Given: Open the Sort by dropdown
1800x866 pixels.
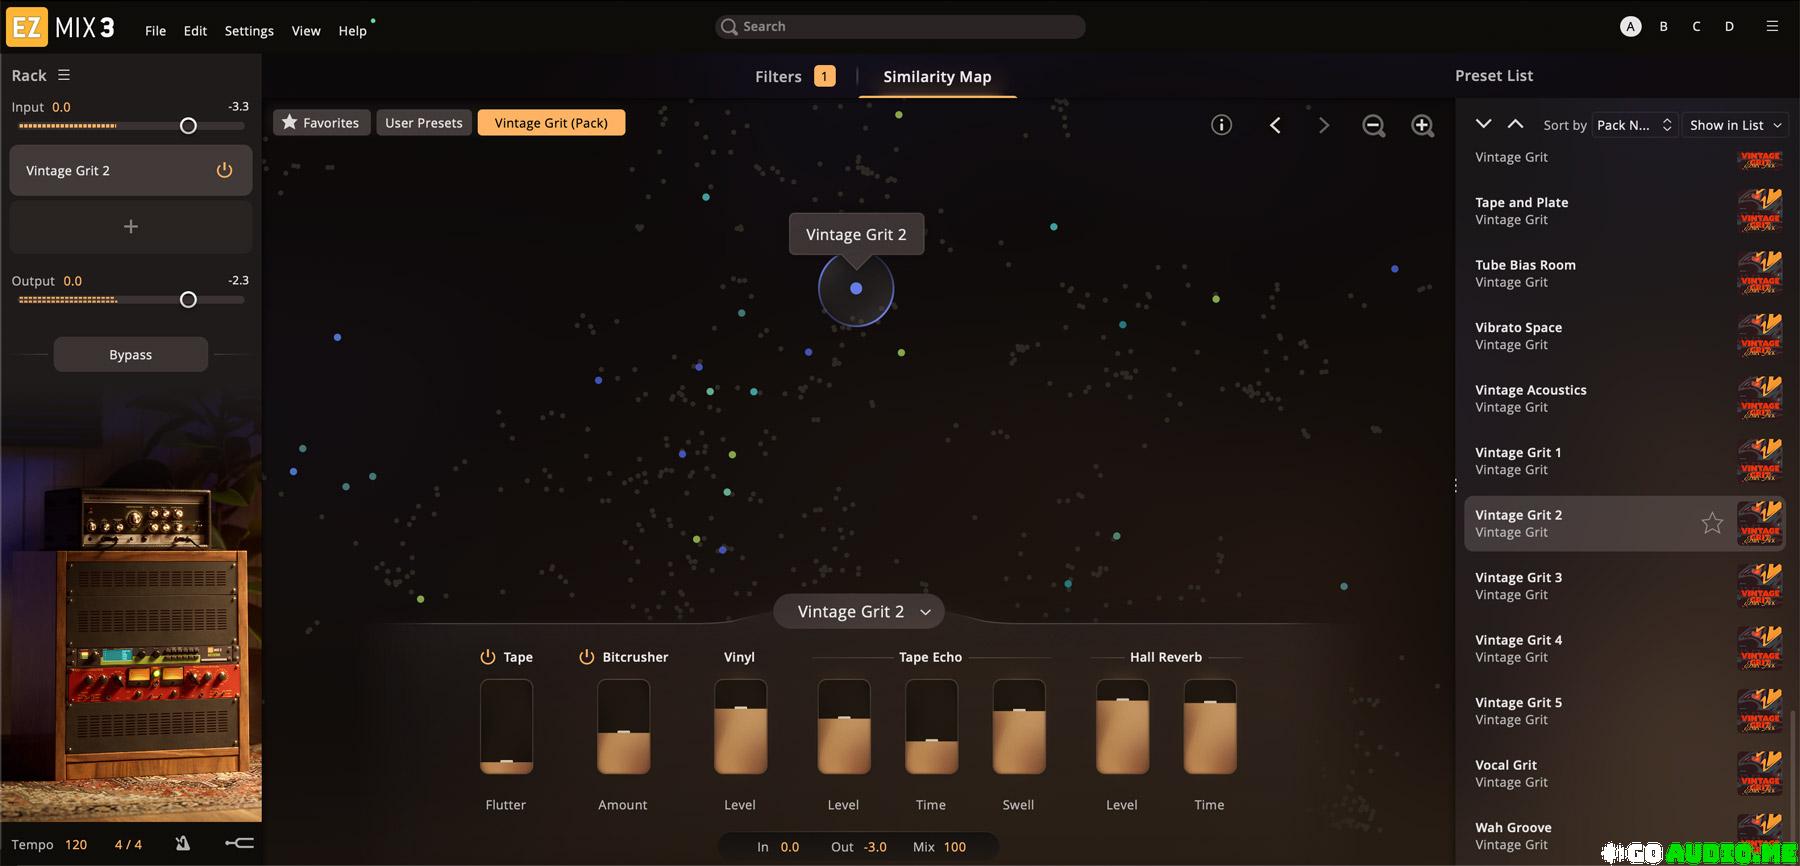Looking at the screenshot, I should tap(1634, 125).
